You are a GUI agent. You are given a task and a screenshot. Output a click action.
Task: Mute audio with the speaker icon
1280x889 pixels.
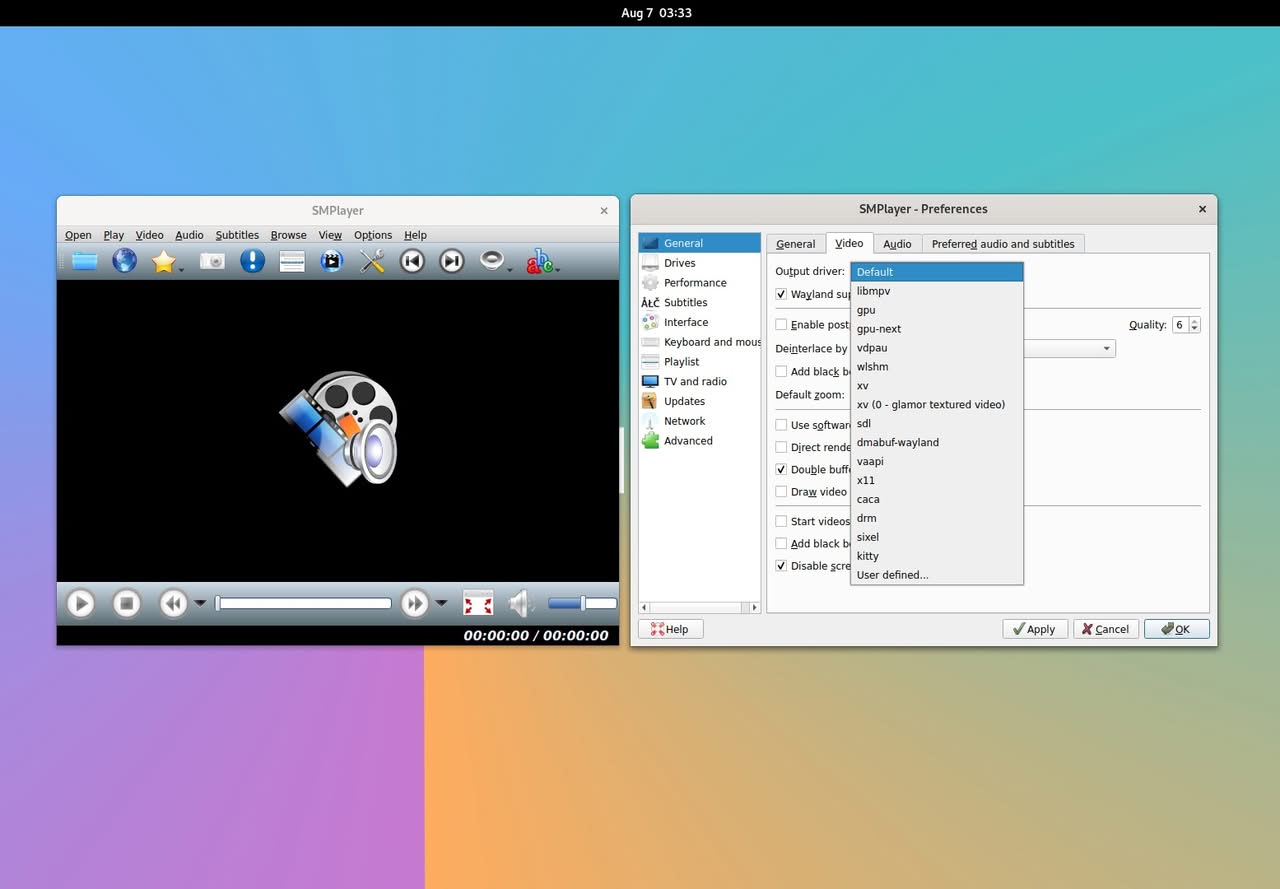[520, 603]
